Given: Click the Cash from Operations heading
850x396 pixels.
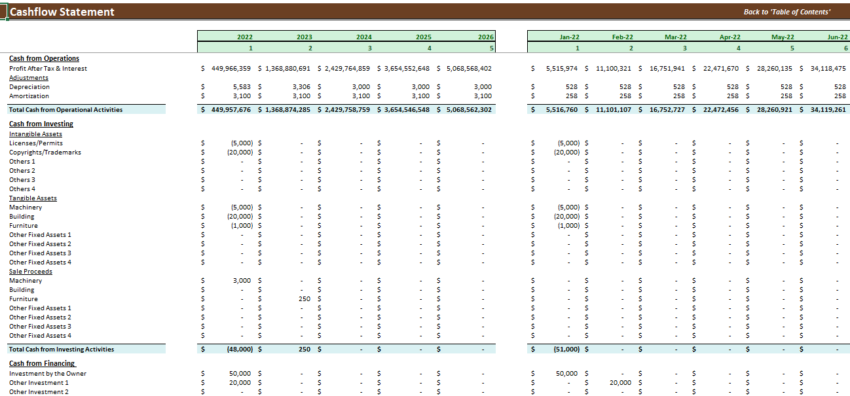Looking at the screenshot, I should pos(44,59).
